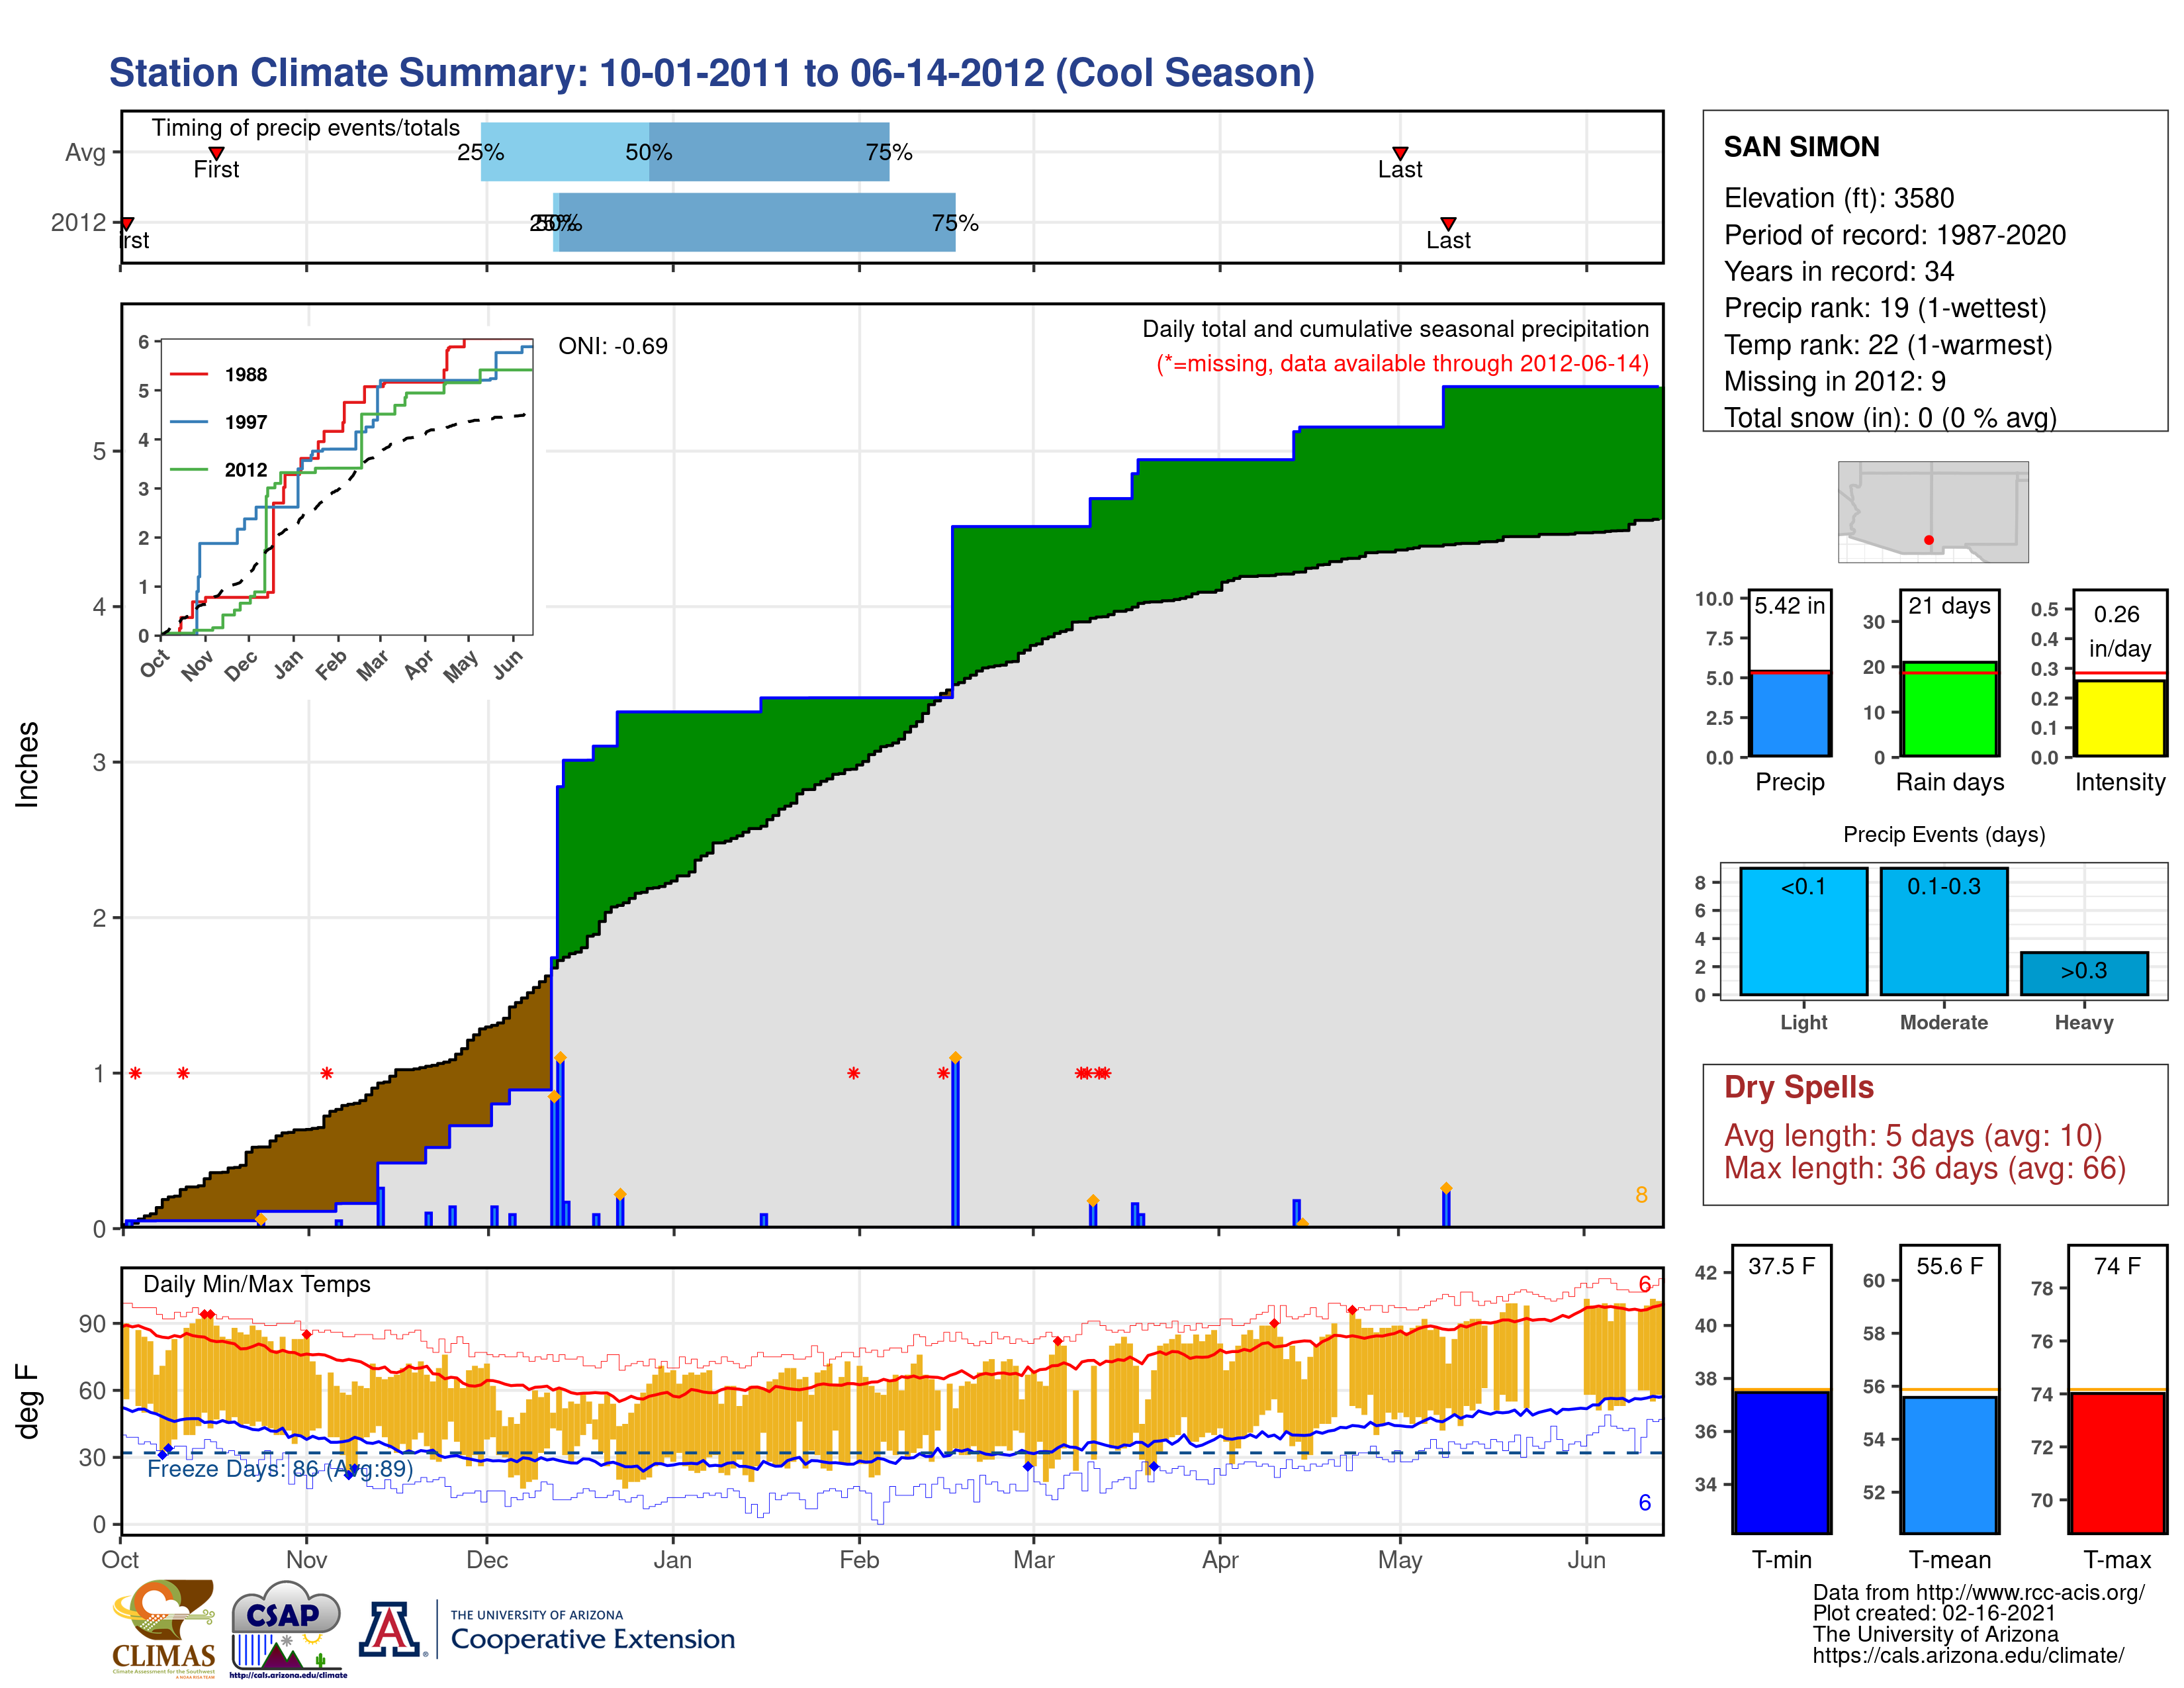Click the 2012 Last red triangle marker

click(1448, 224)
